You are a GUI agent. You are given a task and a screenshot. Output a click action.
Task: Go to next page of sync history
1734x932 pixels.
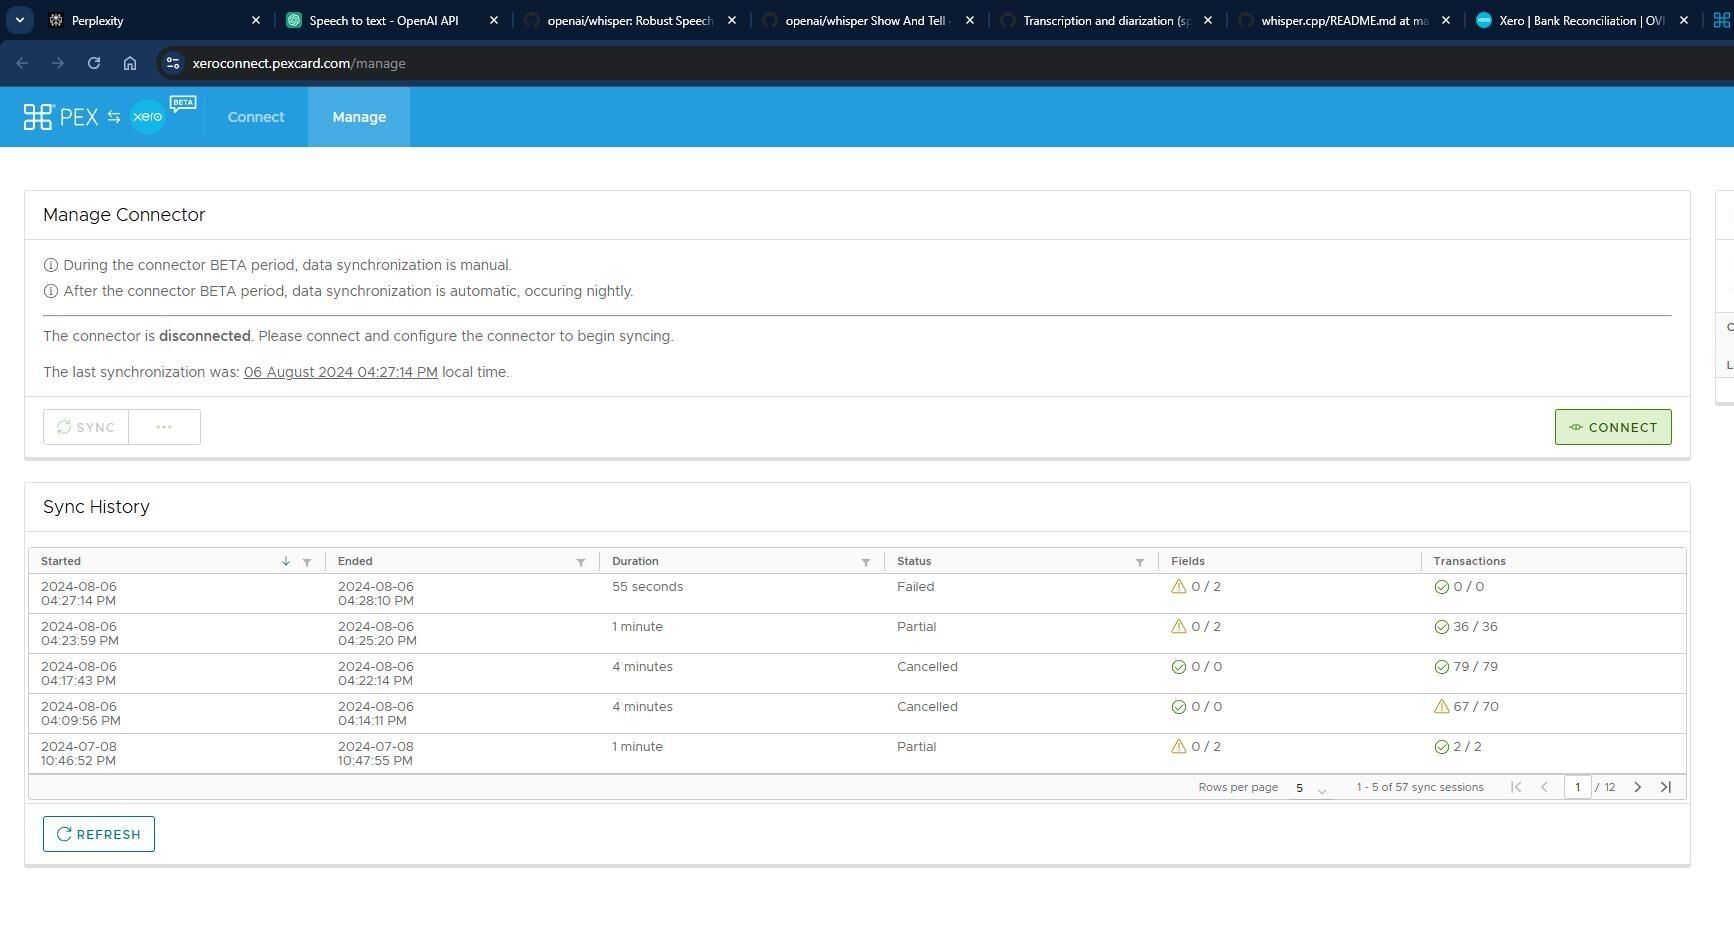click(x=1638, y=787)
